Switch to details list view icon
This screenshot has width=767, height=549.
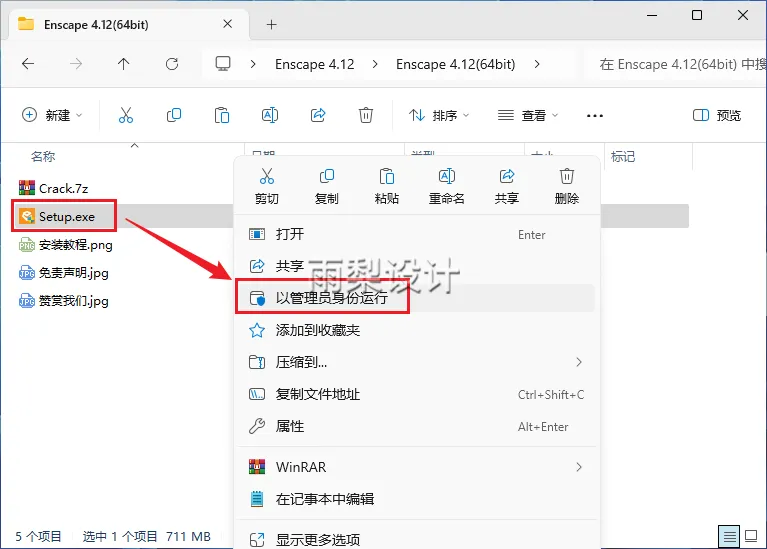click(x=729, y=537)
